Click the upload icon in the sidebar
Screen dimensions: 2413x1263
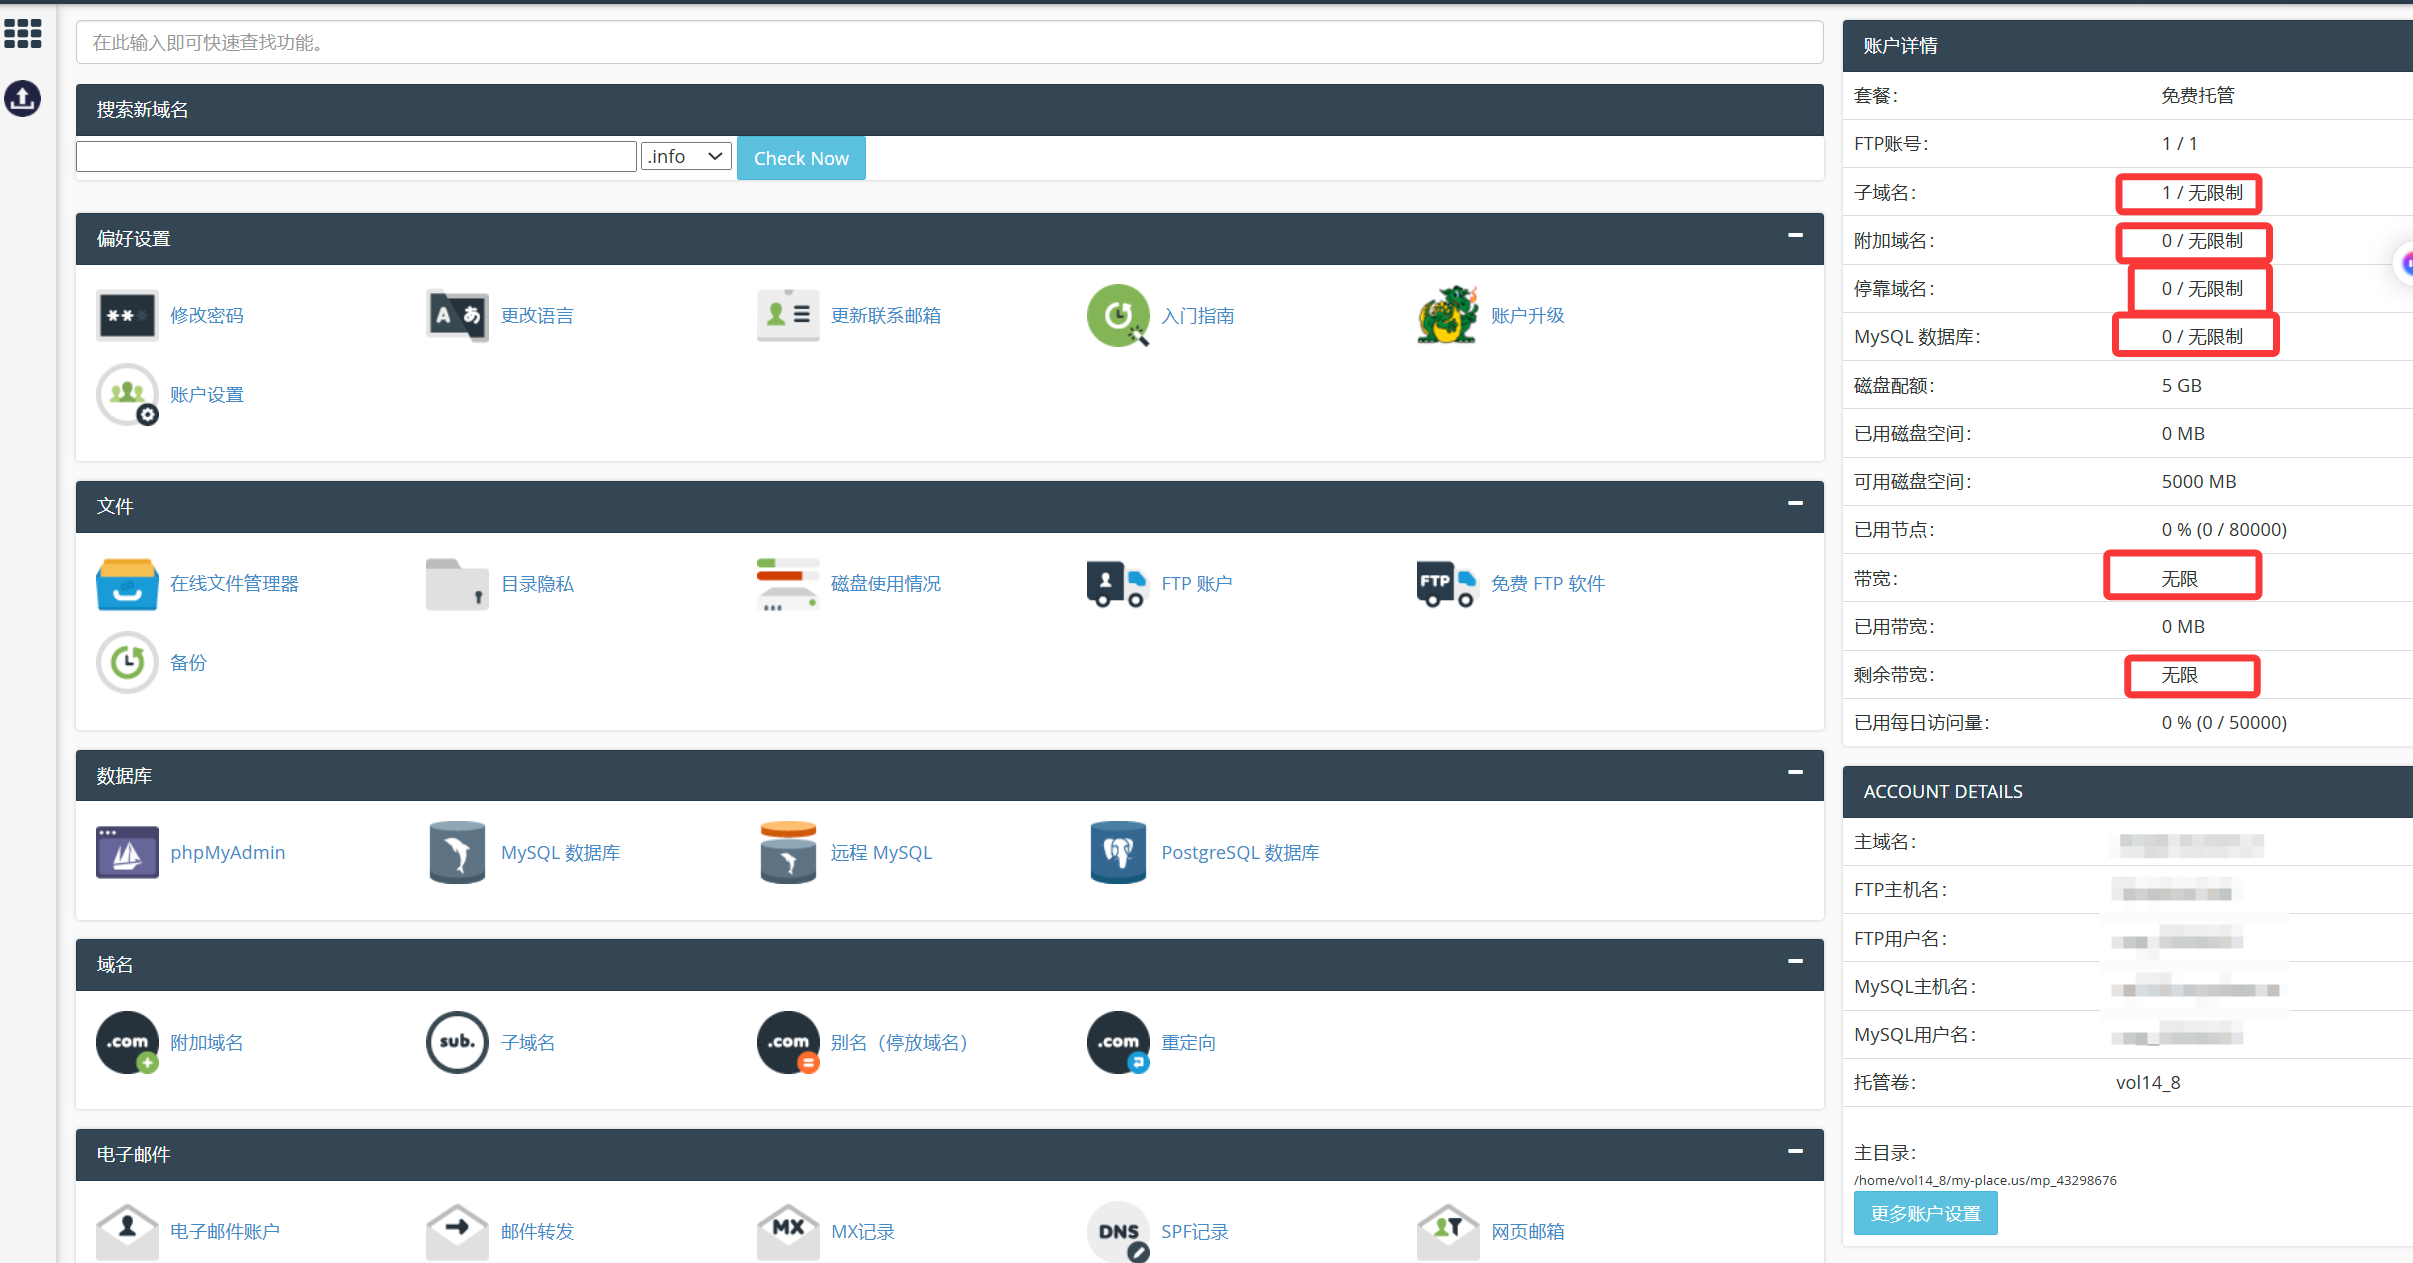click(x=23, y=98)
